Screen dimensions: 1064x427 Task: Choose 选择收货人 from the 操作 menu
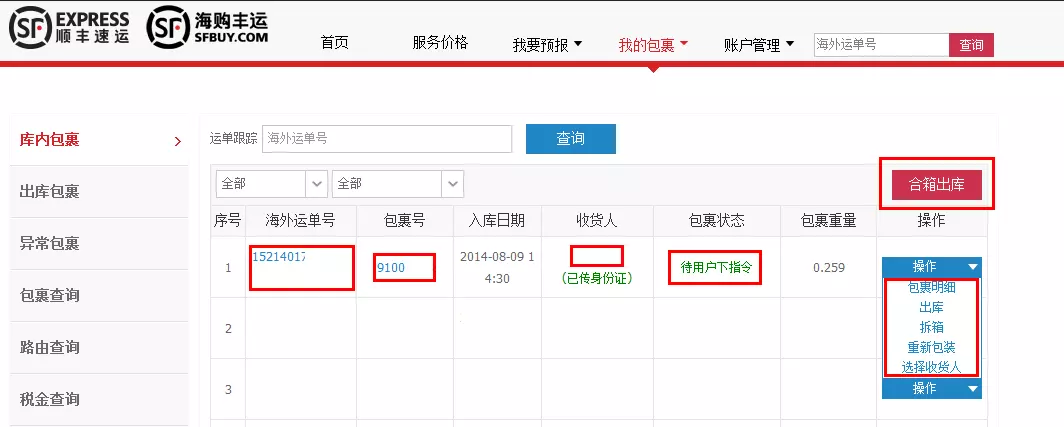point(932,367)
